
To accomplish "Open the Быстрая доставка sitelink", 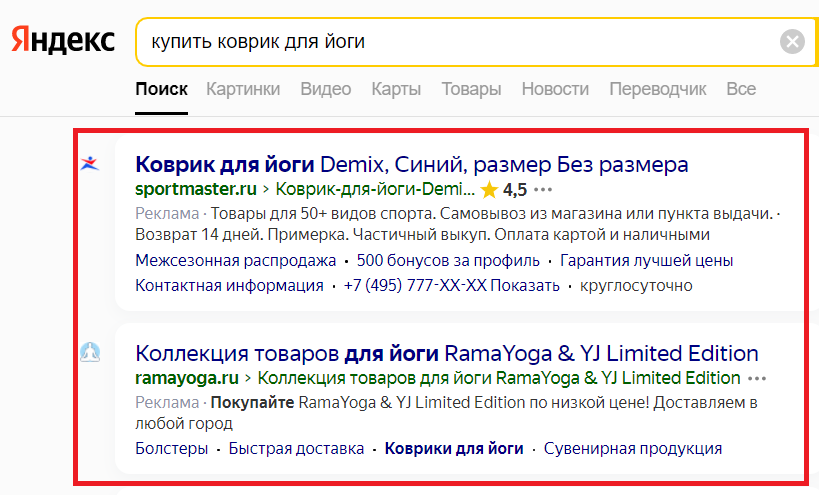I will click(296, 449).
